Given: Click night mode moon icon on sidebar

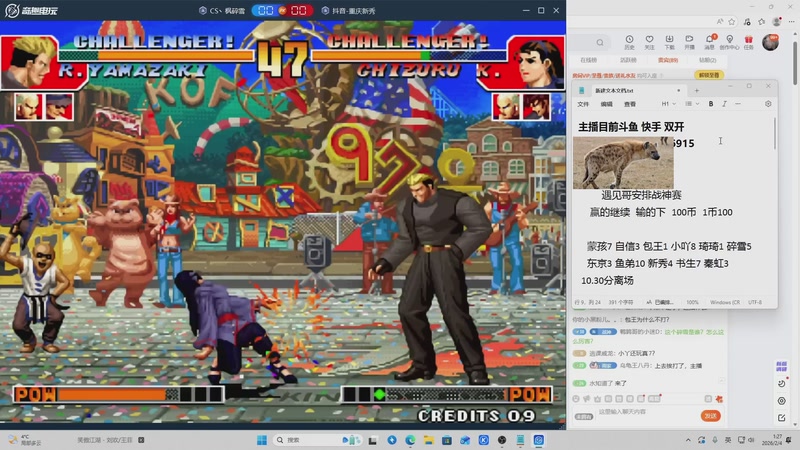Looking at the screenshot, I should click(782, 384).
